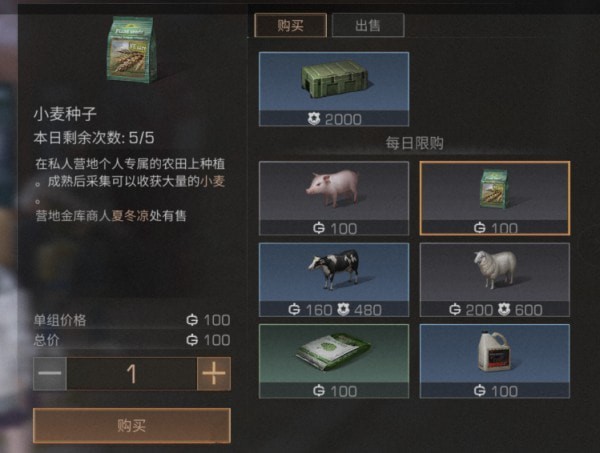The height and width of the screenshot is (453, 600).
Task: Click the sheep price label 200 / 600
Action: pos(495,310)
